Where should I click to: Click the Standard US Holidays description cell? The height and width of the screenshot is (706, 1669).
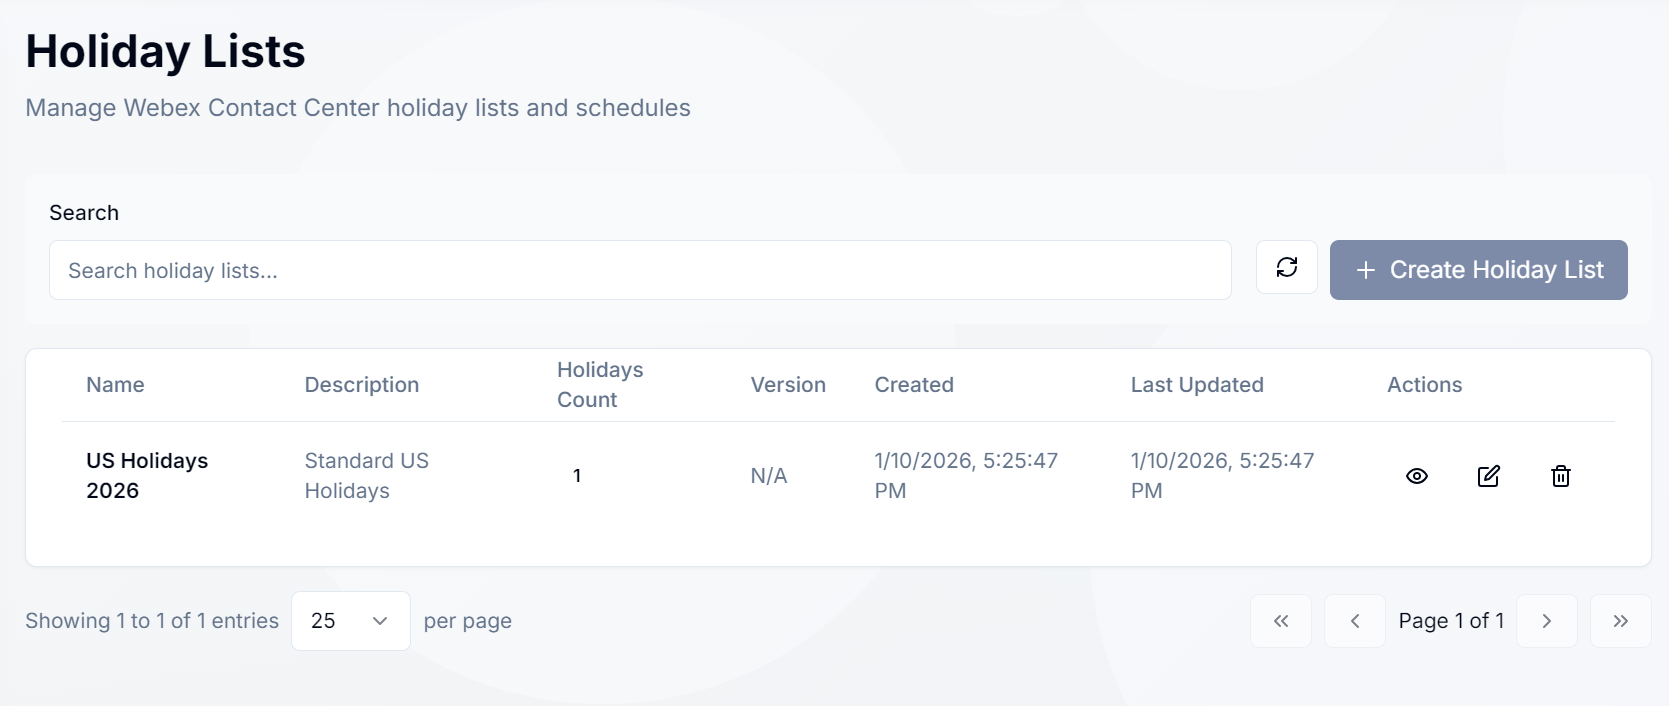coord(366,476)
